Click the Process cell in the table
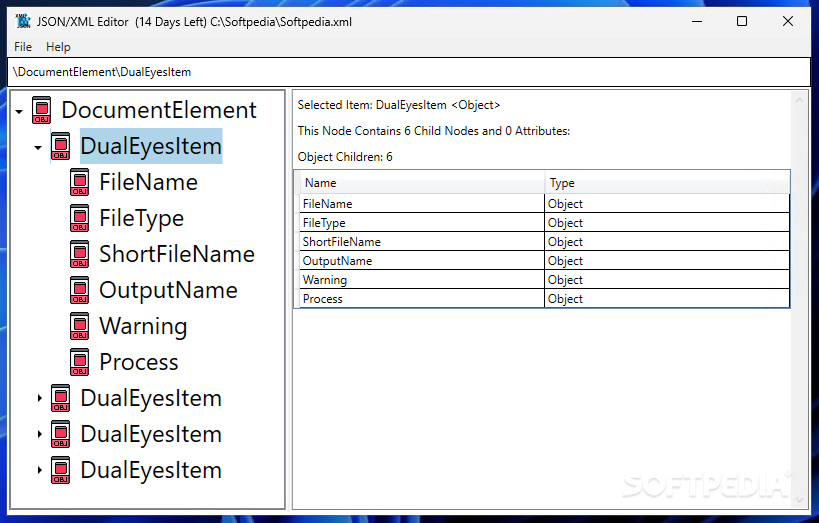Screen dimensions: 819x523 [x=422, y=299]
